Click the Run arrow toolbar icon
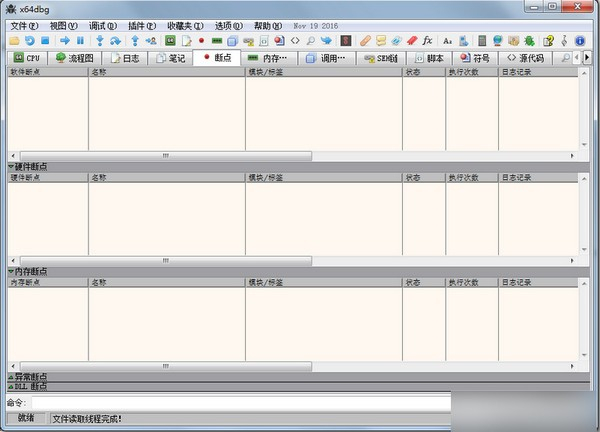600x432 pixels. point(65,41)
